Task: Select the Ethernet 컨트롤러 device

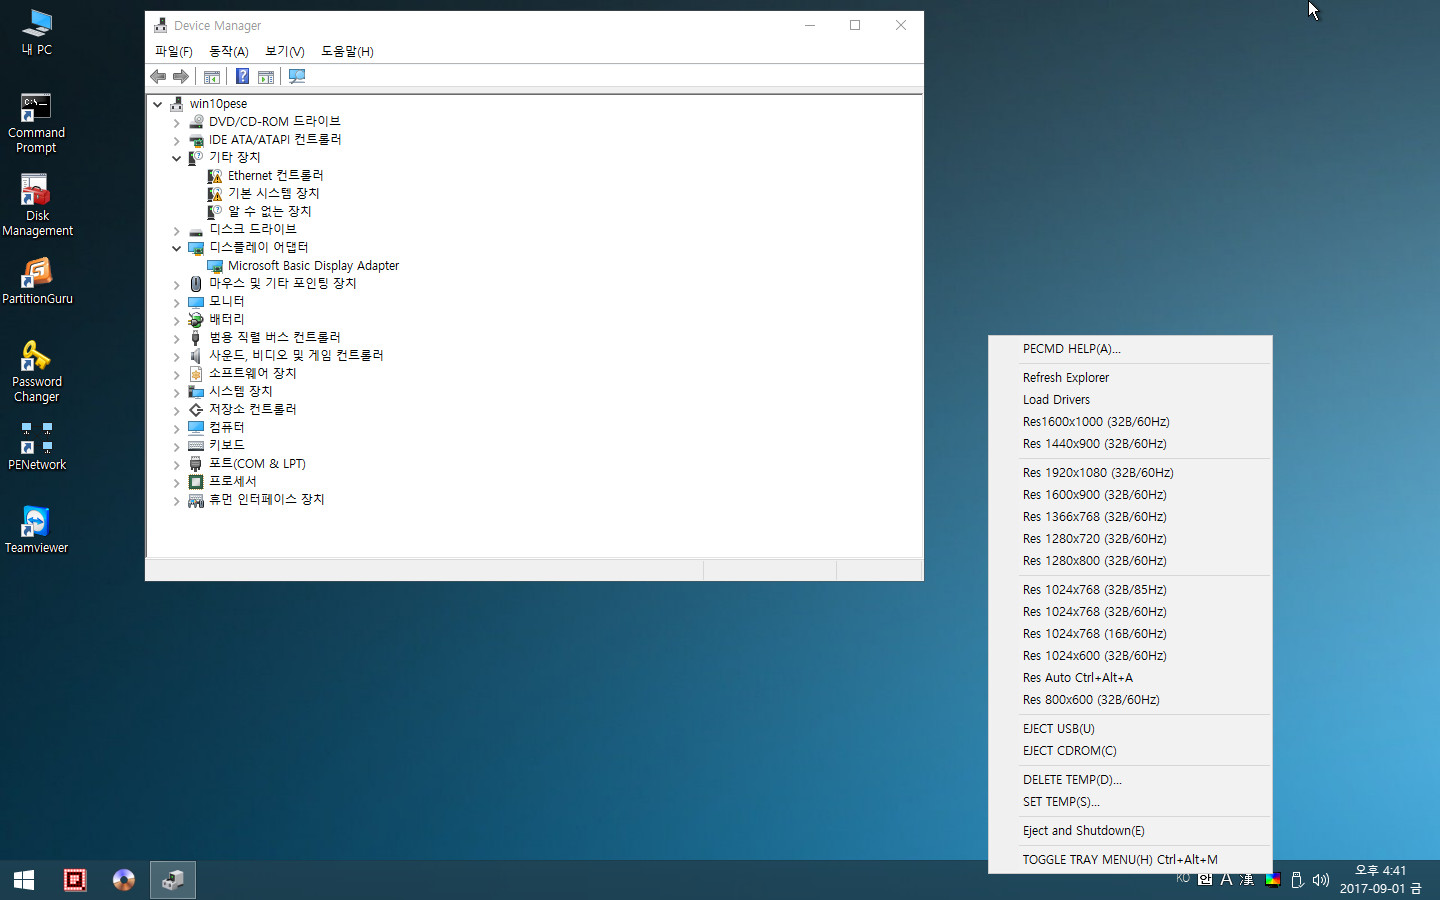Action: 275,176
